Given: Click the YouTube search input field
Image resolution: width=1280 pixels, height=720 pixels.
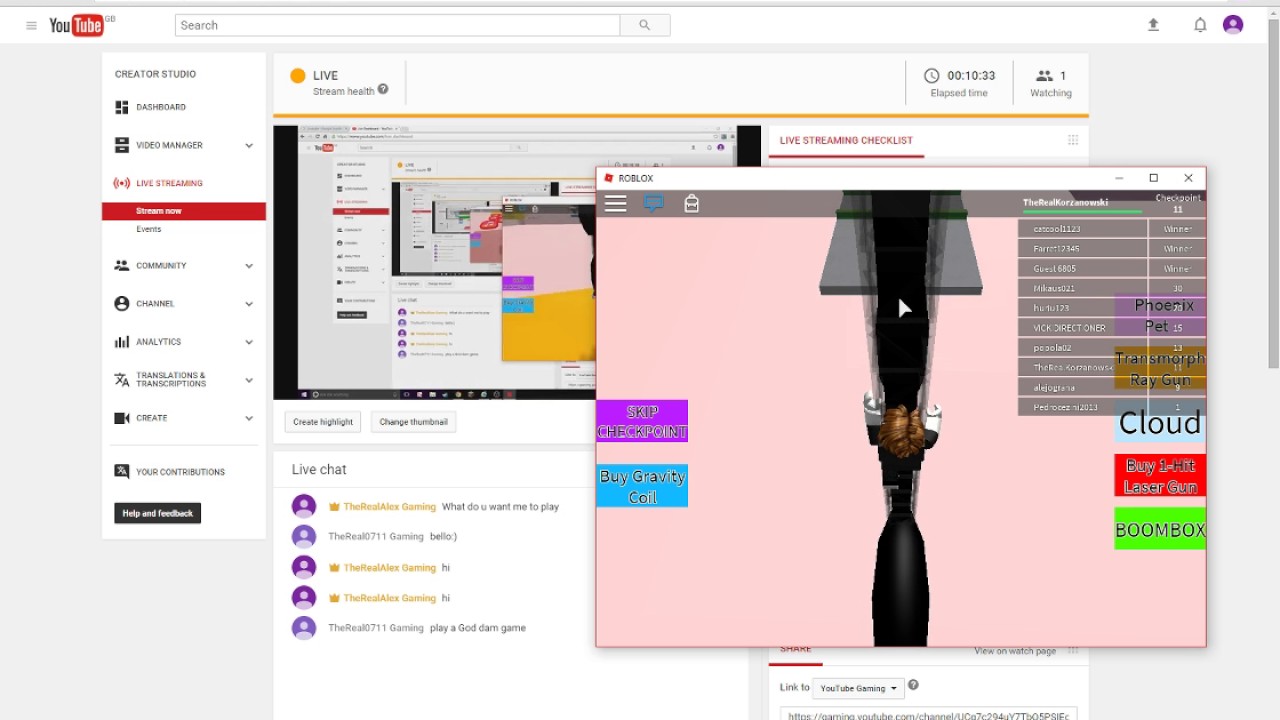Looking at the screenshot, I should (397, 25).
